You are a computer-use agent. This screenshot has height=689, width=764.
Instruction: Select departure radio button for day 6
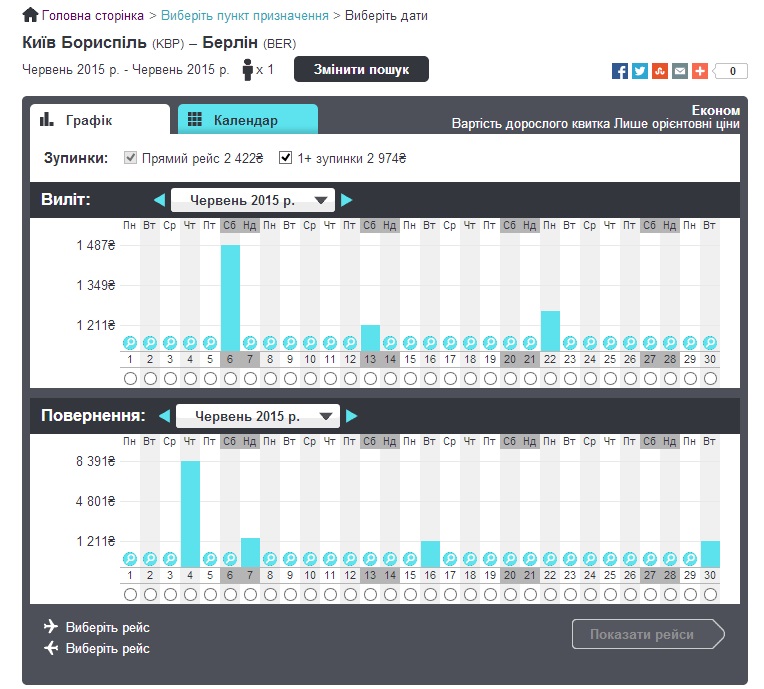coord(230,379)
